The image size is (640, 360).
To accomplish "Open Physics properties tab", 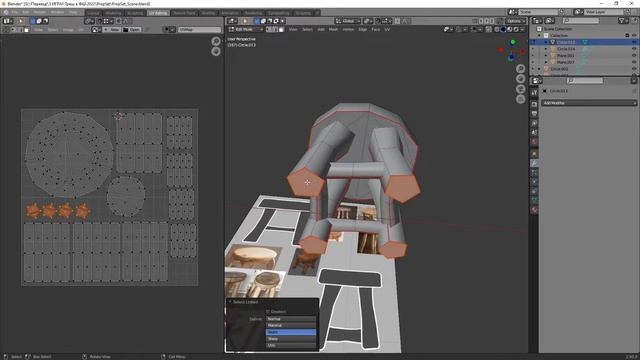I will pyautogui.click(x=534, y=182).
